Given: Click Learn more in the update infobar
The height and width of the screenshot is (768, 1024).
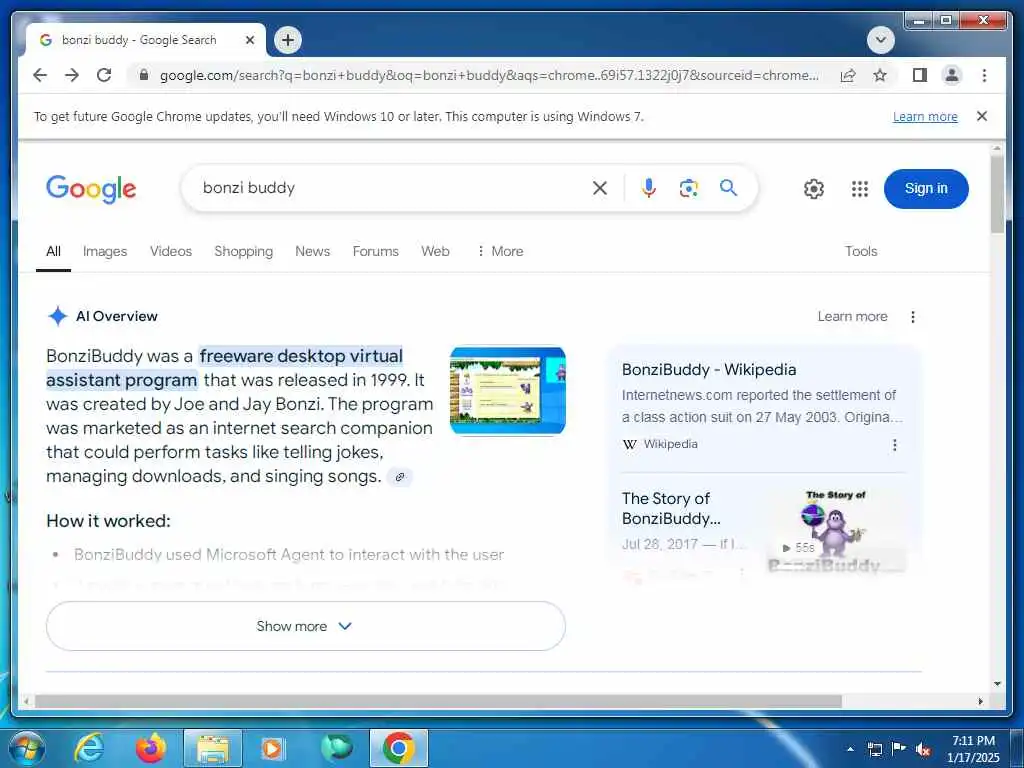Looking at the screenshot, I should (925, 116).
